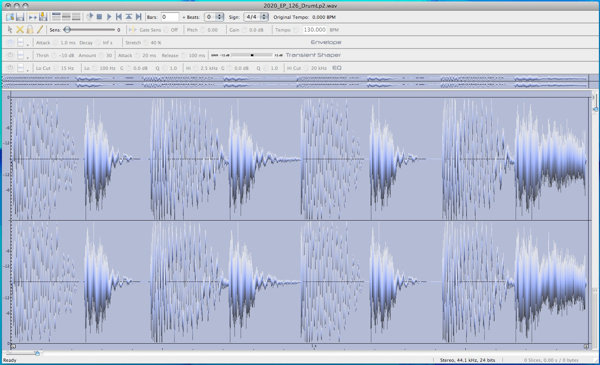The image size is (600, 365).
Task: Toggle EQ effect power button
Action: coord(10,68)
